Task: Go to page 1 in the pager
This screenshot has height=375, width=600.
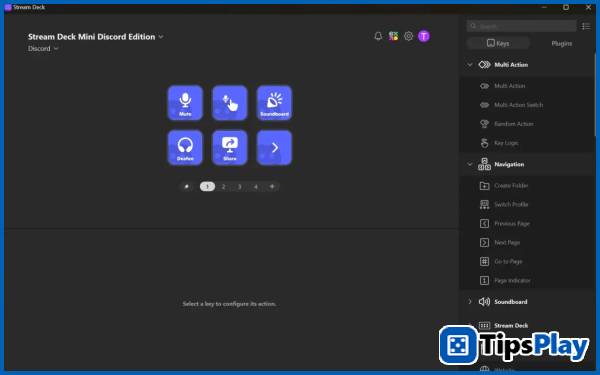Action: click(x=207, y=187)
